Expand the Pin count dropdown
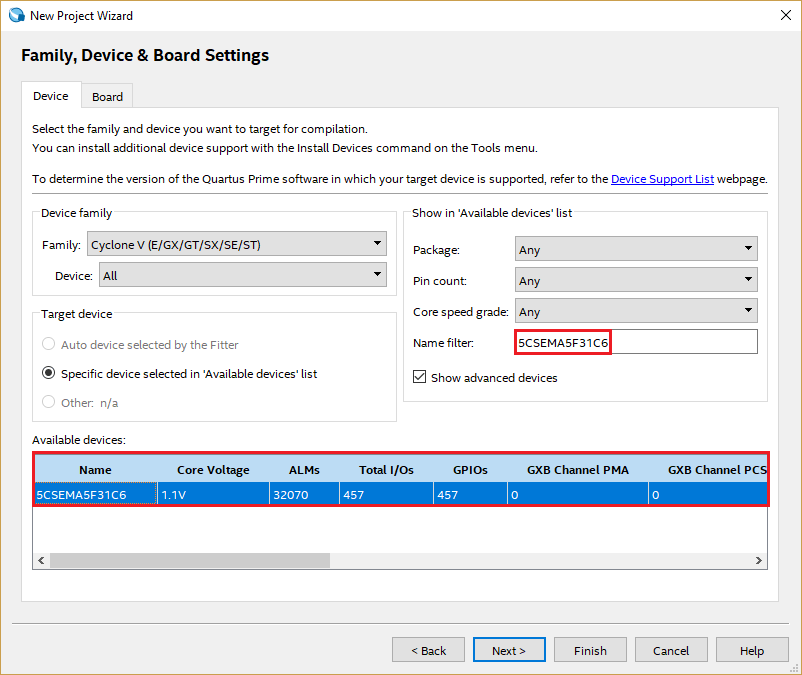The width and height of the screenshot is (802, 675). pyautogui.click(x=636, y=281)
